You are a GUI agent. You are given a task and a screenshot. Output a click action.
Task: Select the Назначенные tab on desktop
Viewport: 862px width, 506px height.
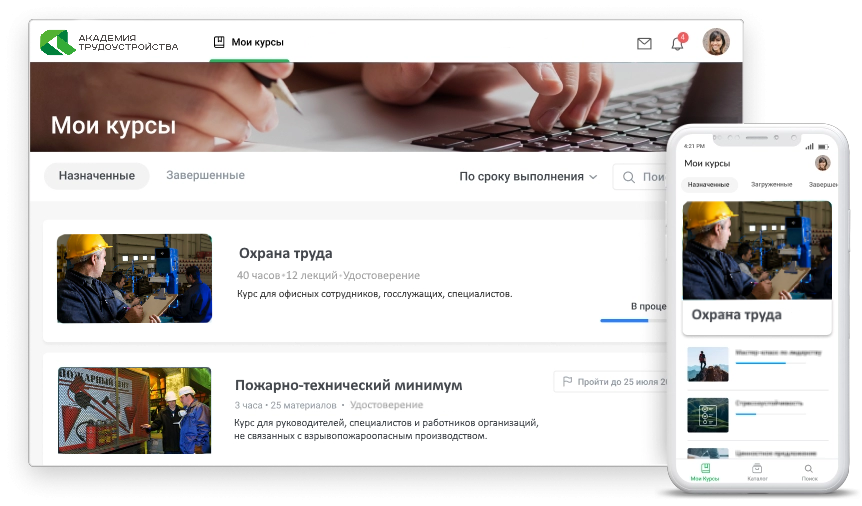pyautogui.click(x=97, y=176)
